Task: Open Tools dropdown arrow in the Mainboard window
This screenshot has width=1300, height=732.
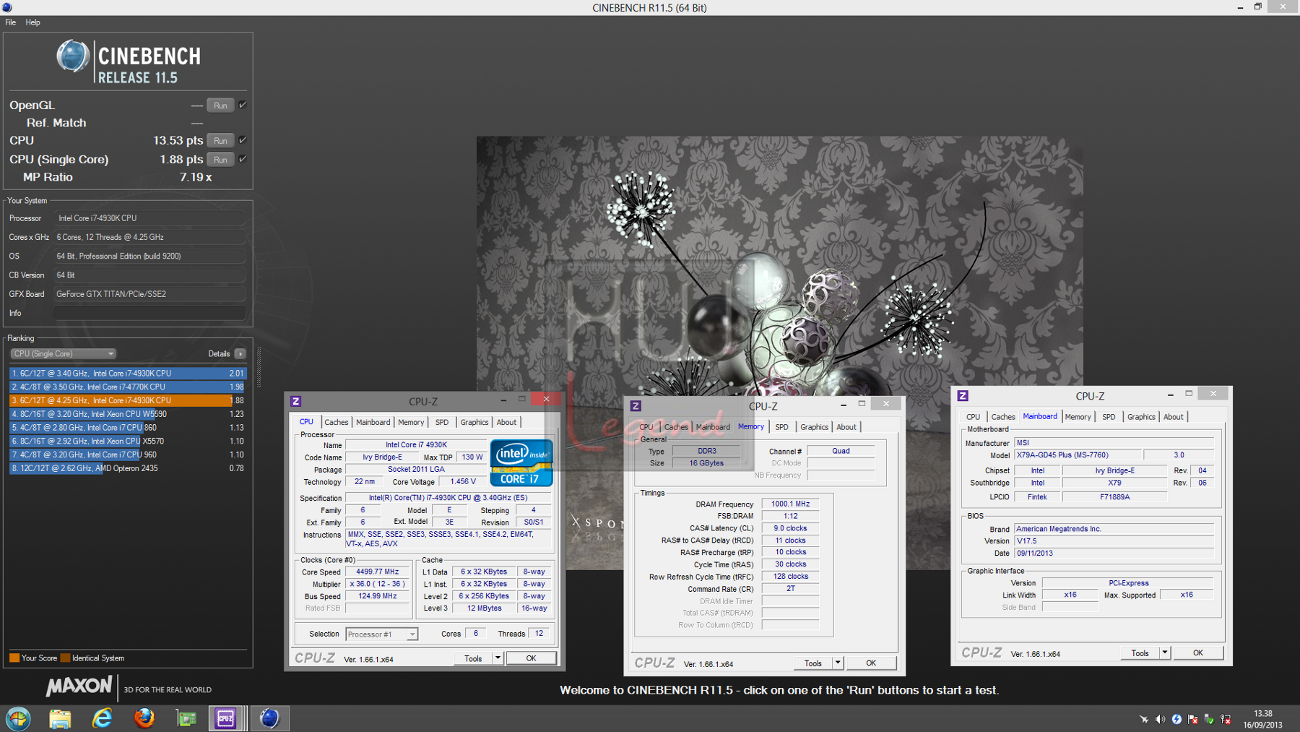Action: pos(1164,653)
